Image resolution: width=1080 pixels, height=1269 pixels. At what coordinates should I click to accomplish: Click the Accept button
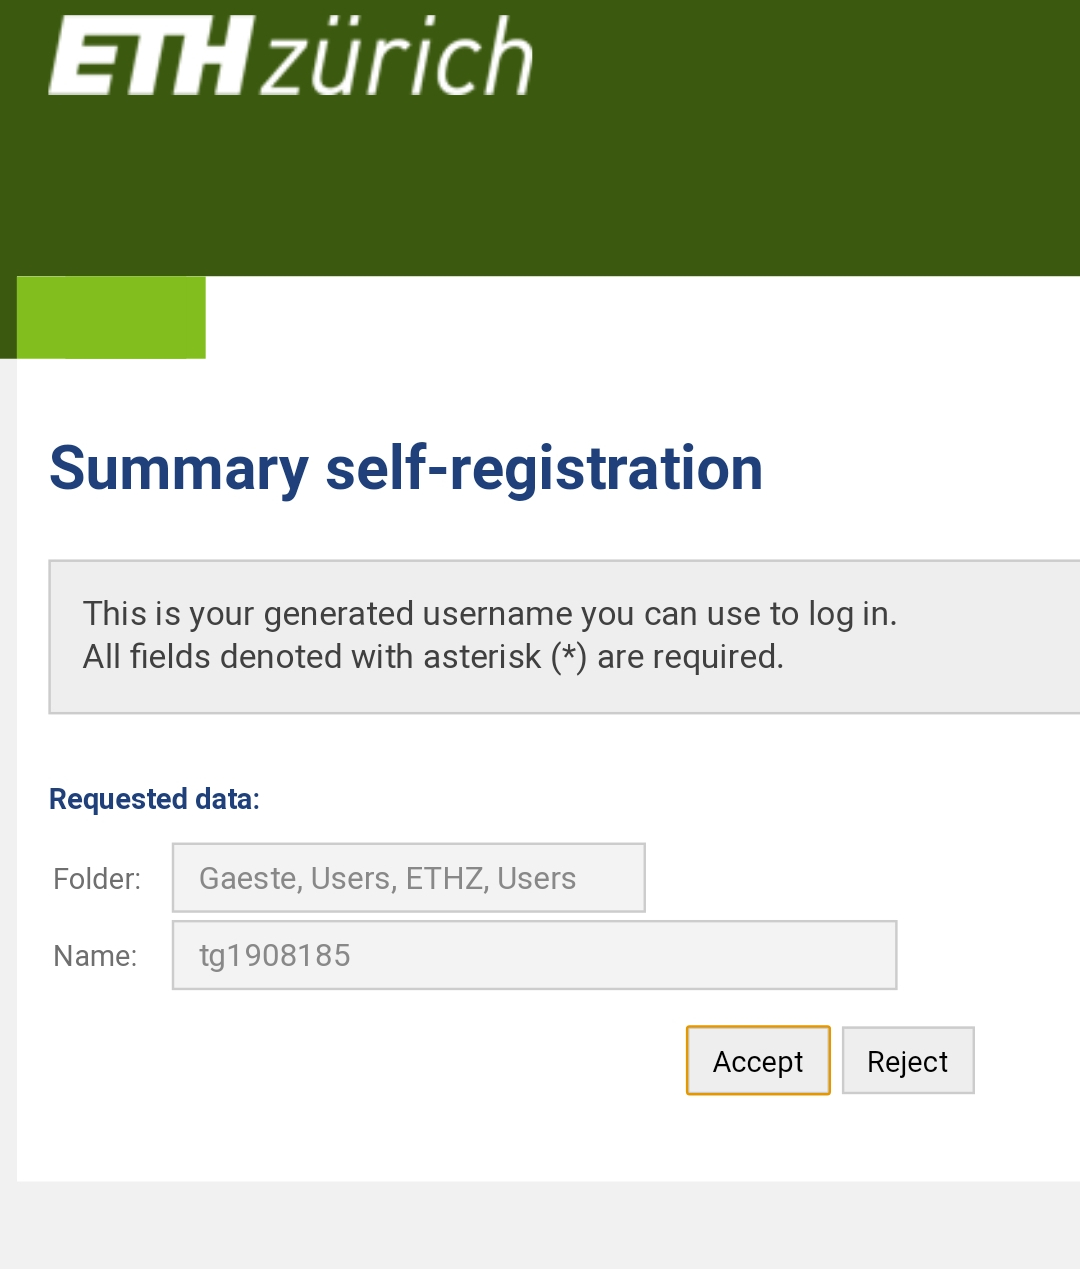[x=758, y=1061]
